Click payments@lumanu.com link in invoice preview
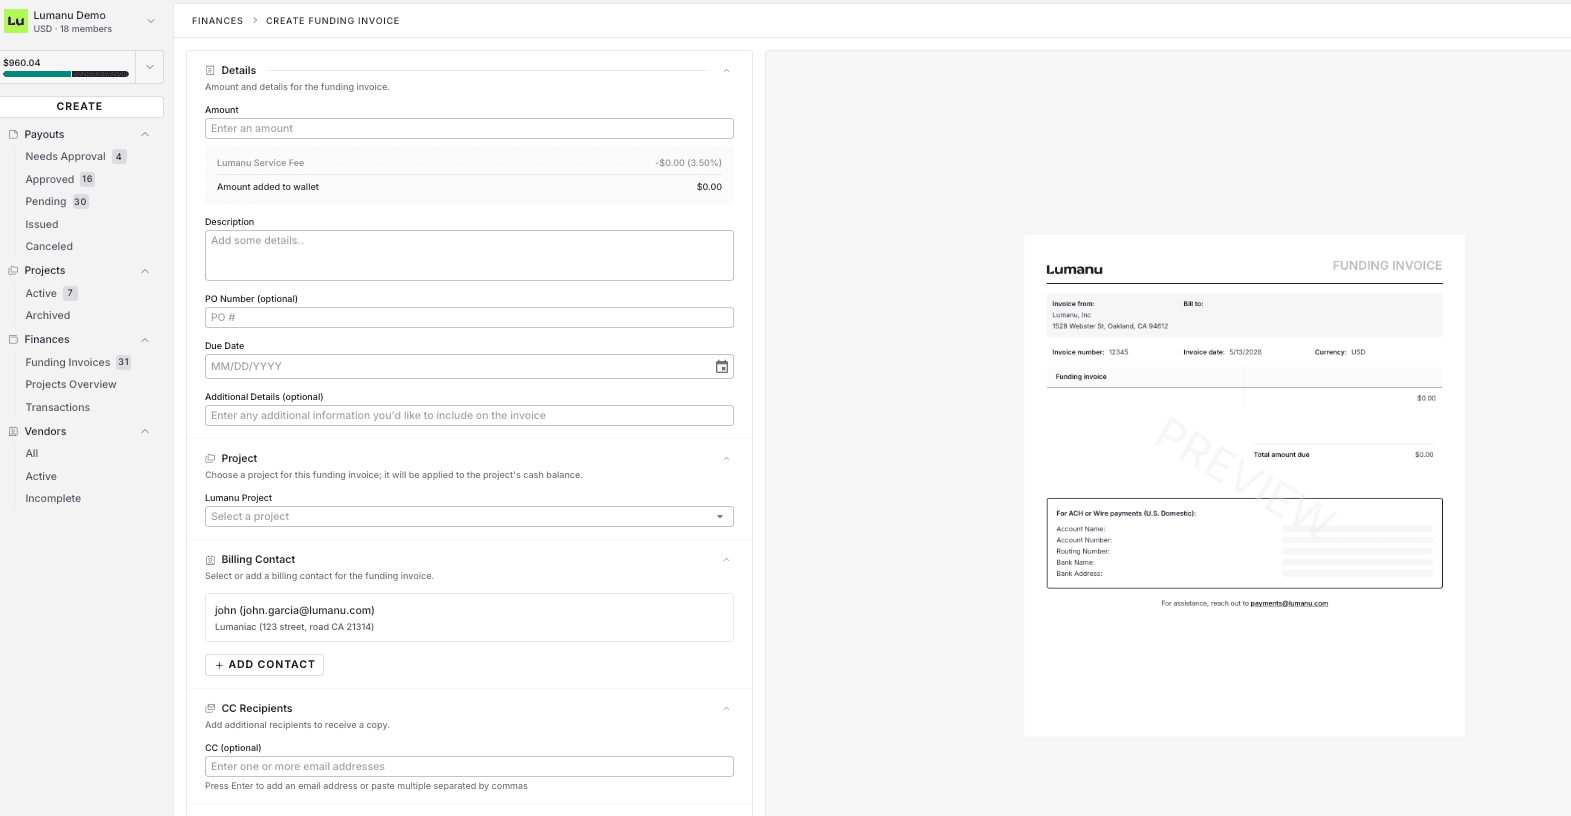The height and width of the screenshot is (816, 1571). [1289, 603]
